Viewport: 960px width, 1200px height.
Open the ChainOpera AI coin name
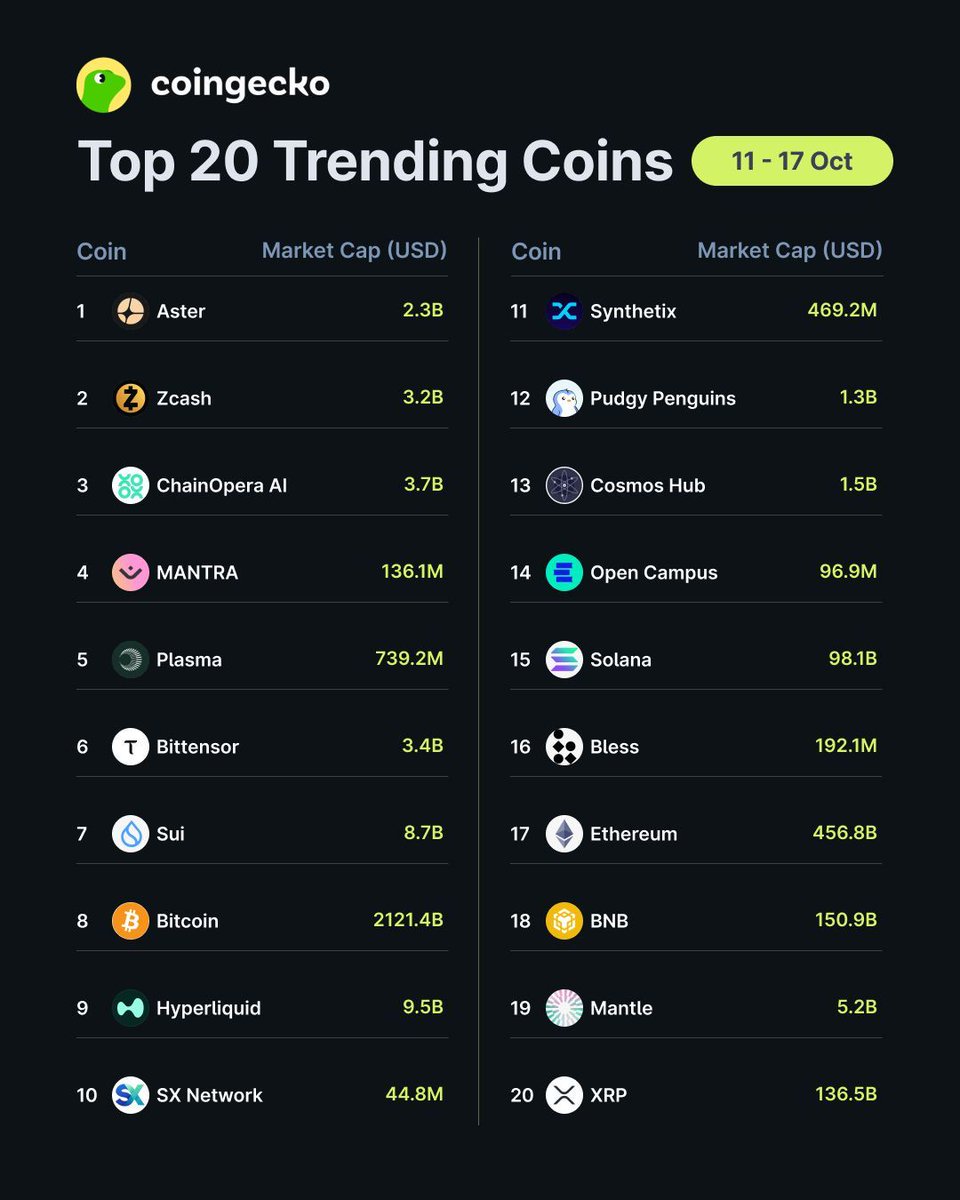tap(221, 485)
